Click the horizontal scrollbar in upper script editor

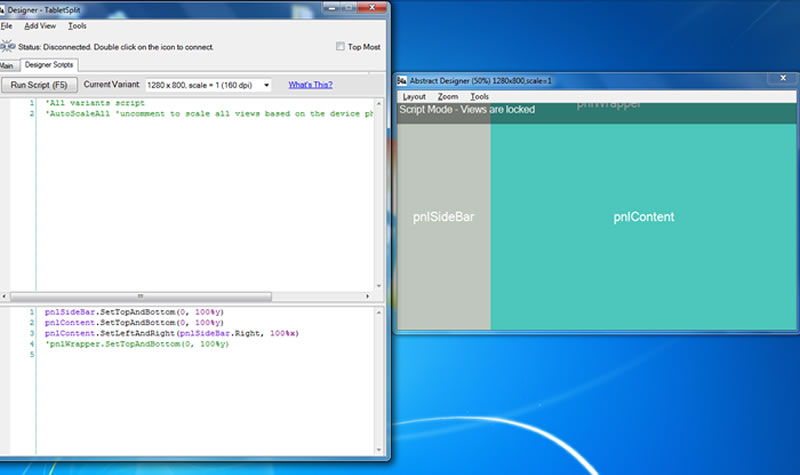140,296
